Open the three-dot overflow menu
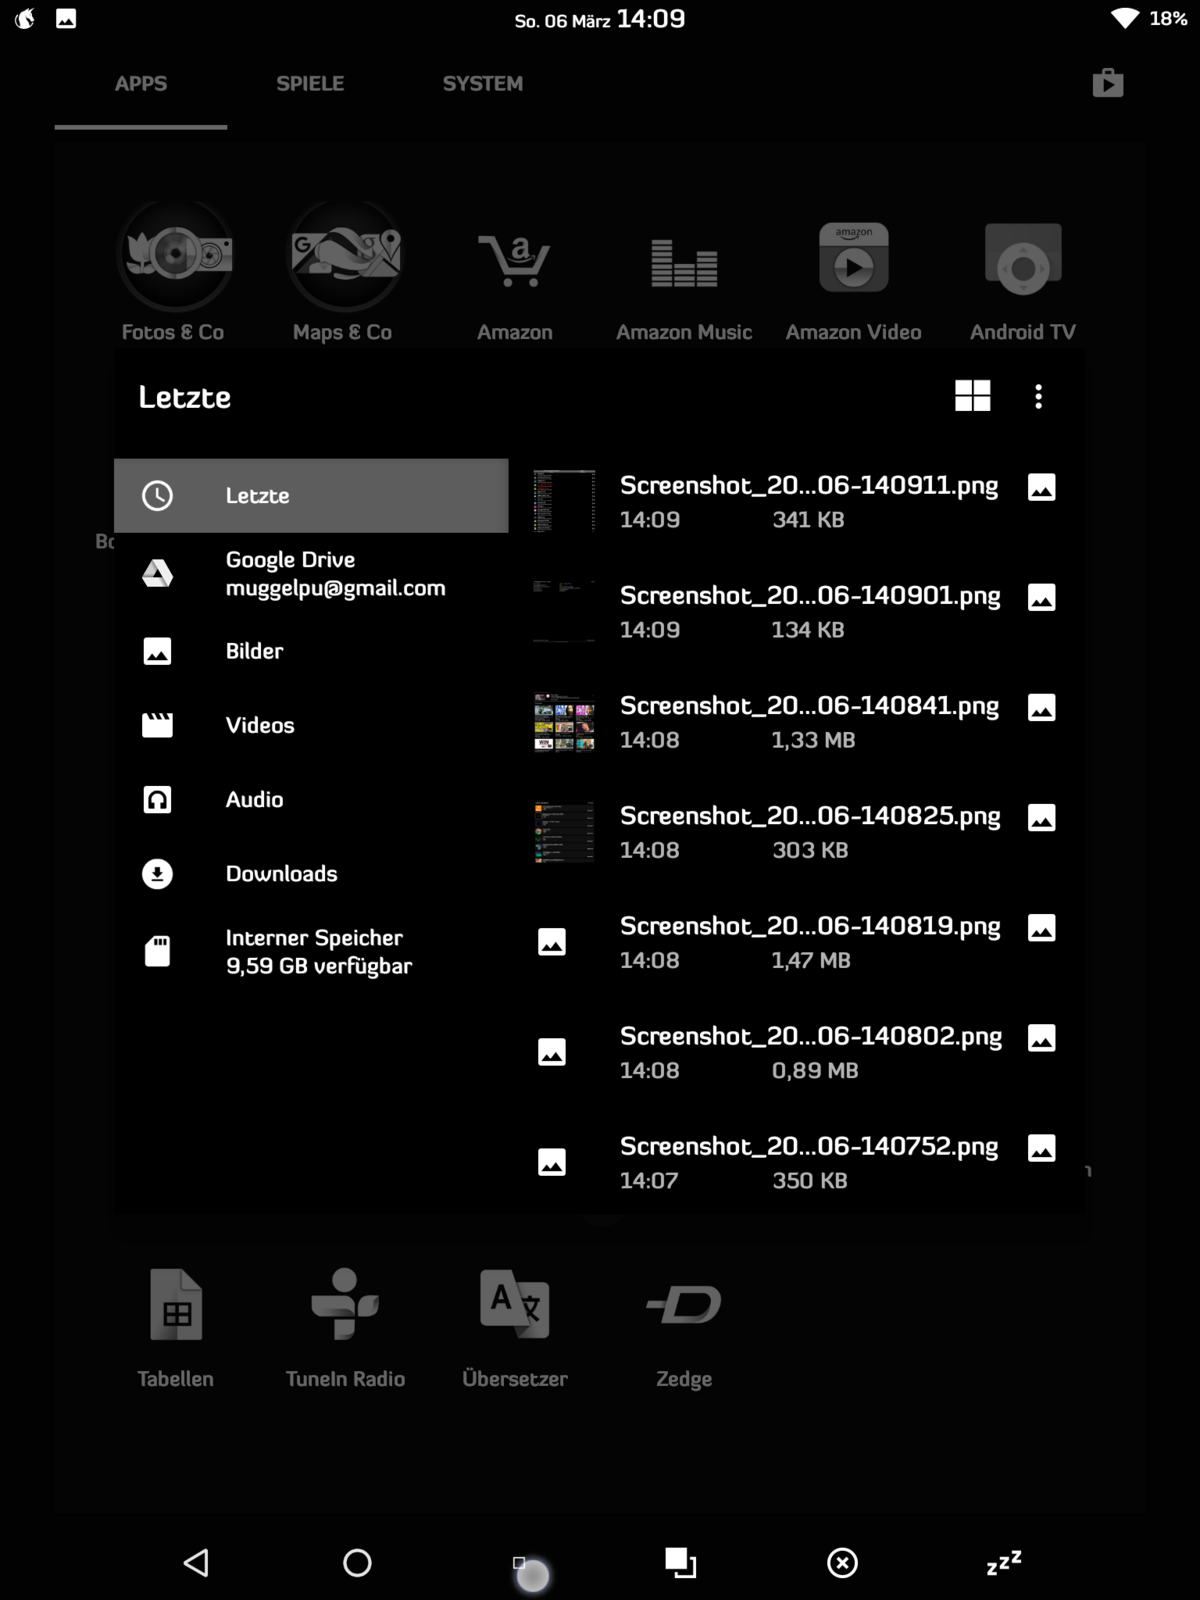The height and width of the screenshot is (1600, 1200). pos(1038,396)
